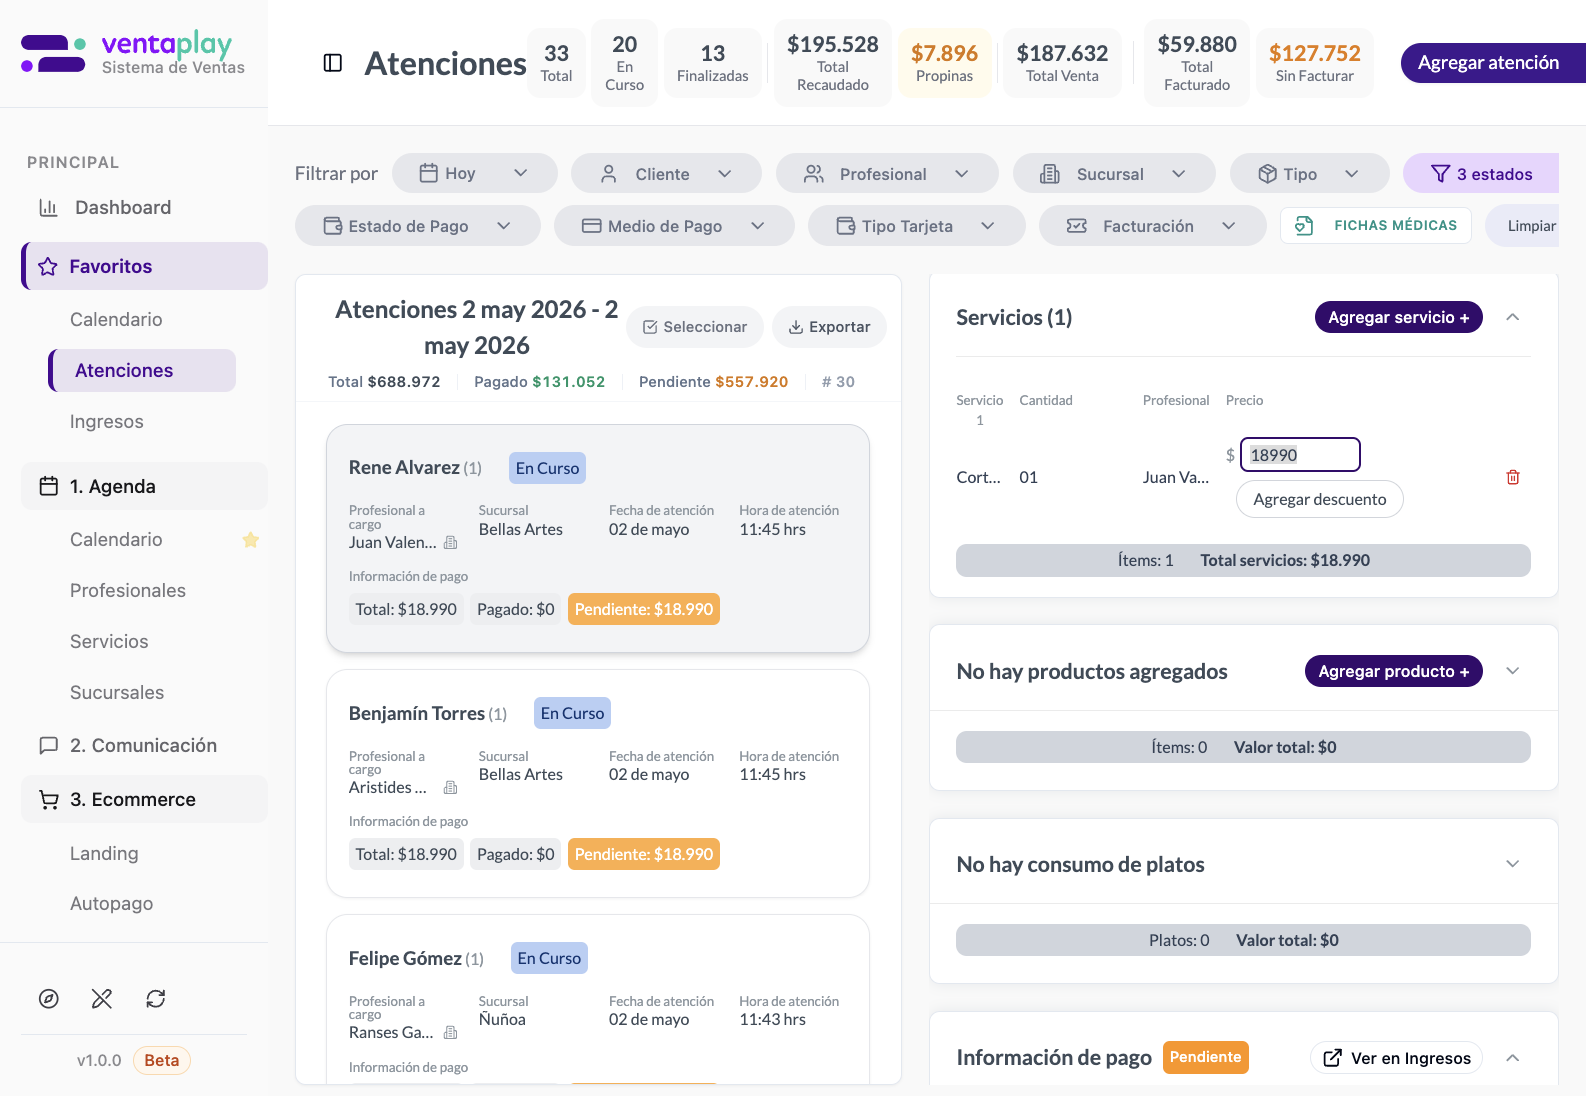
Task: Click Pendiente: $18.990 badge on Rene Alvarez card
Action: click(644, 609)
